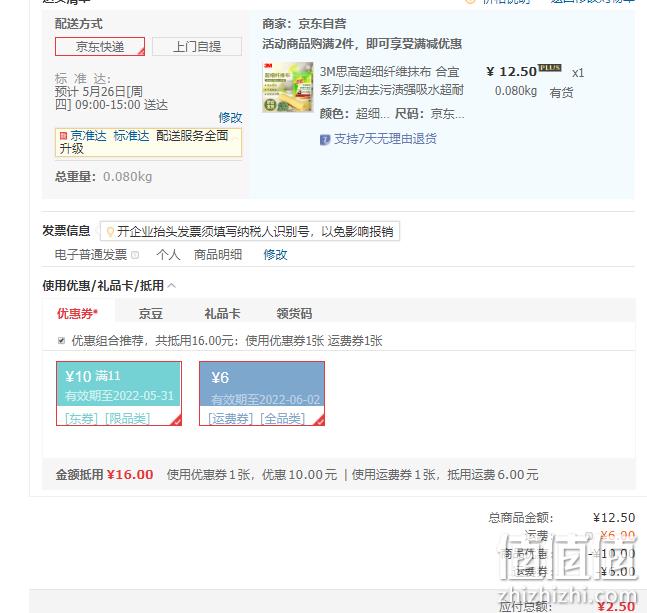
Task: Select the ¥6 运费券 coupon card
Action: coord(262,393)
